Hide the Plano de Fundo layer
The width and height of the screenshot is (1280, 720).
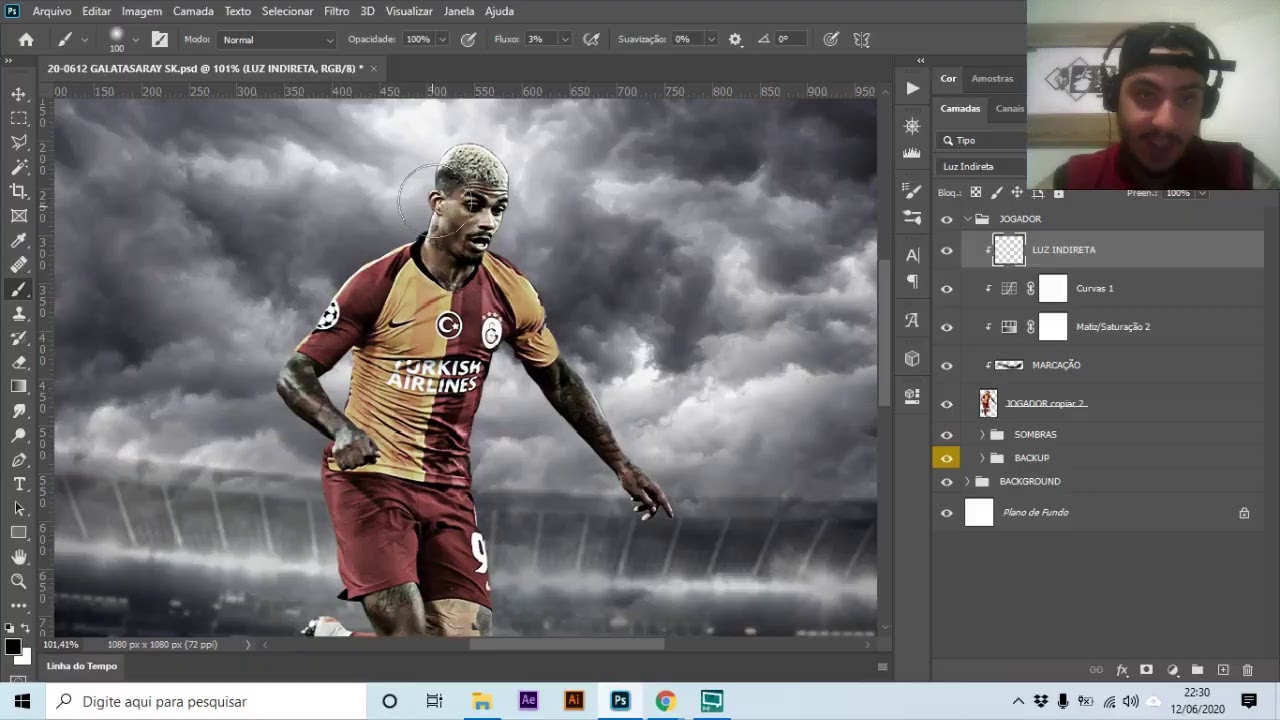[x=946, y=513]
